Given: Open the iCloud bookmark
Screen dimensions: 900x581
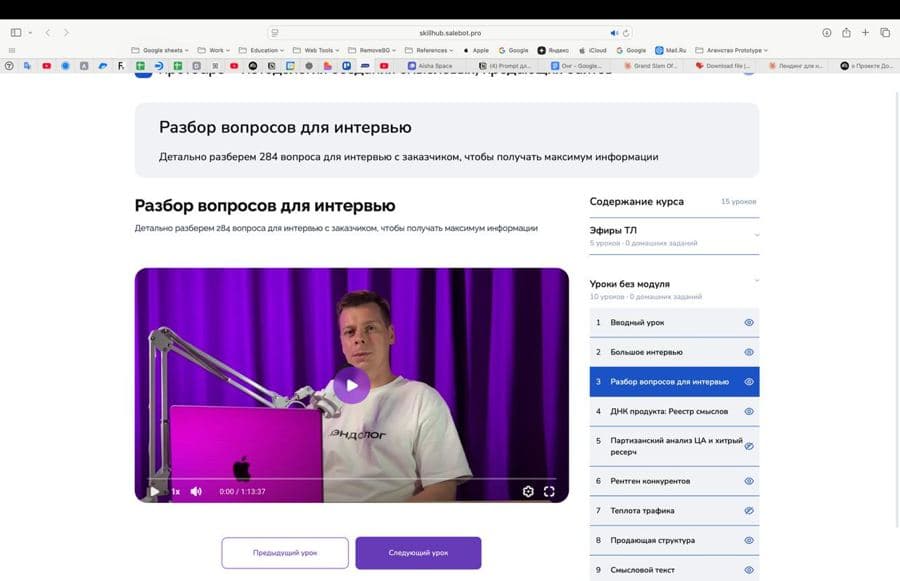Looking at the screenshot, I should (x=592, y=51).
